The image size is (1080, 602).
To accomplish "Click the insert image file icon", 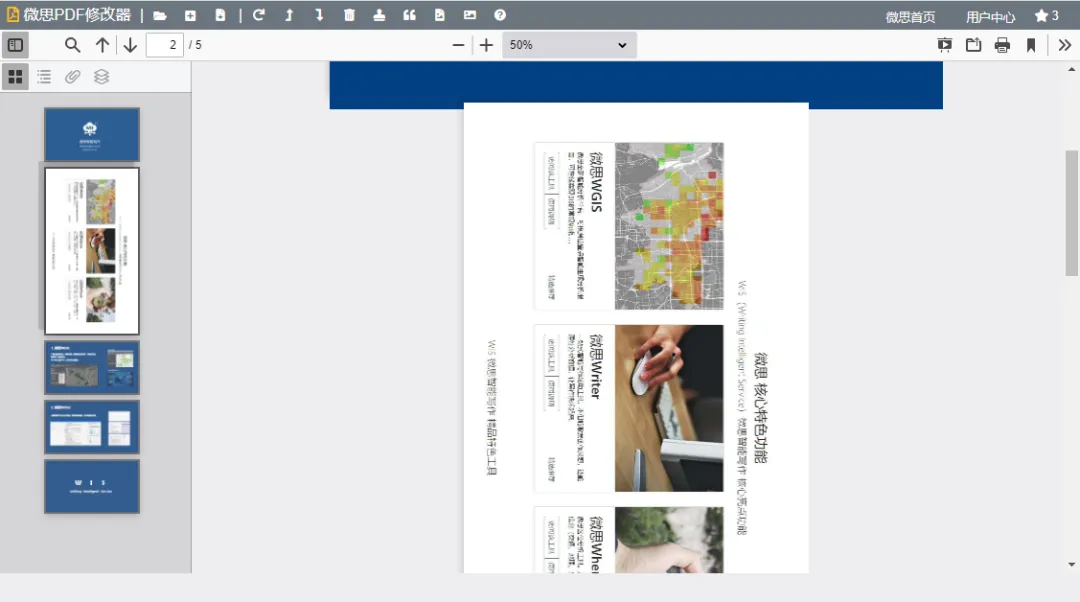I will coord(439,15).
